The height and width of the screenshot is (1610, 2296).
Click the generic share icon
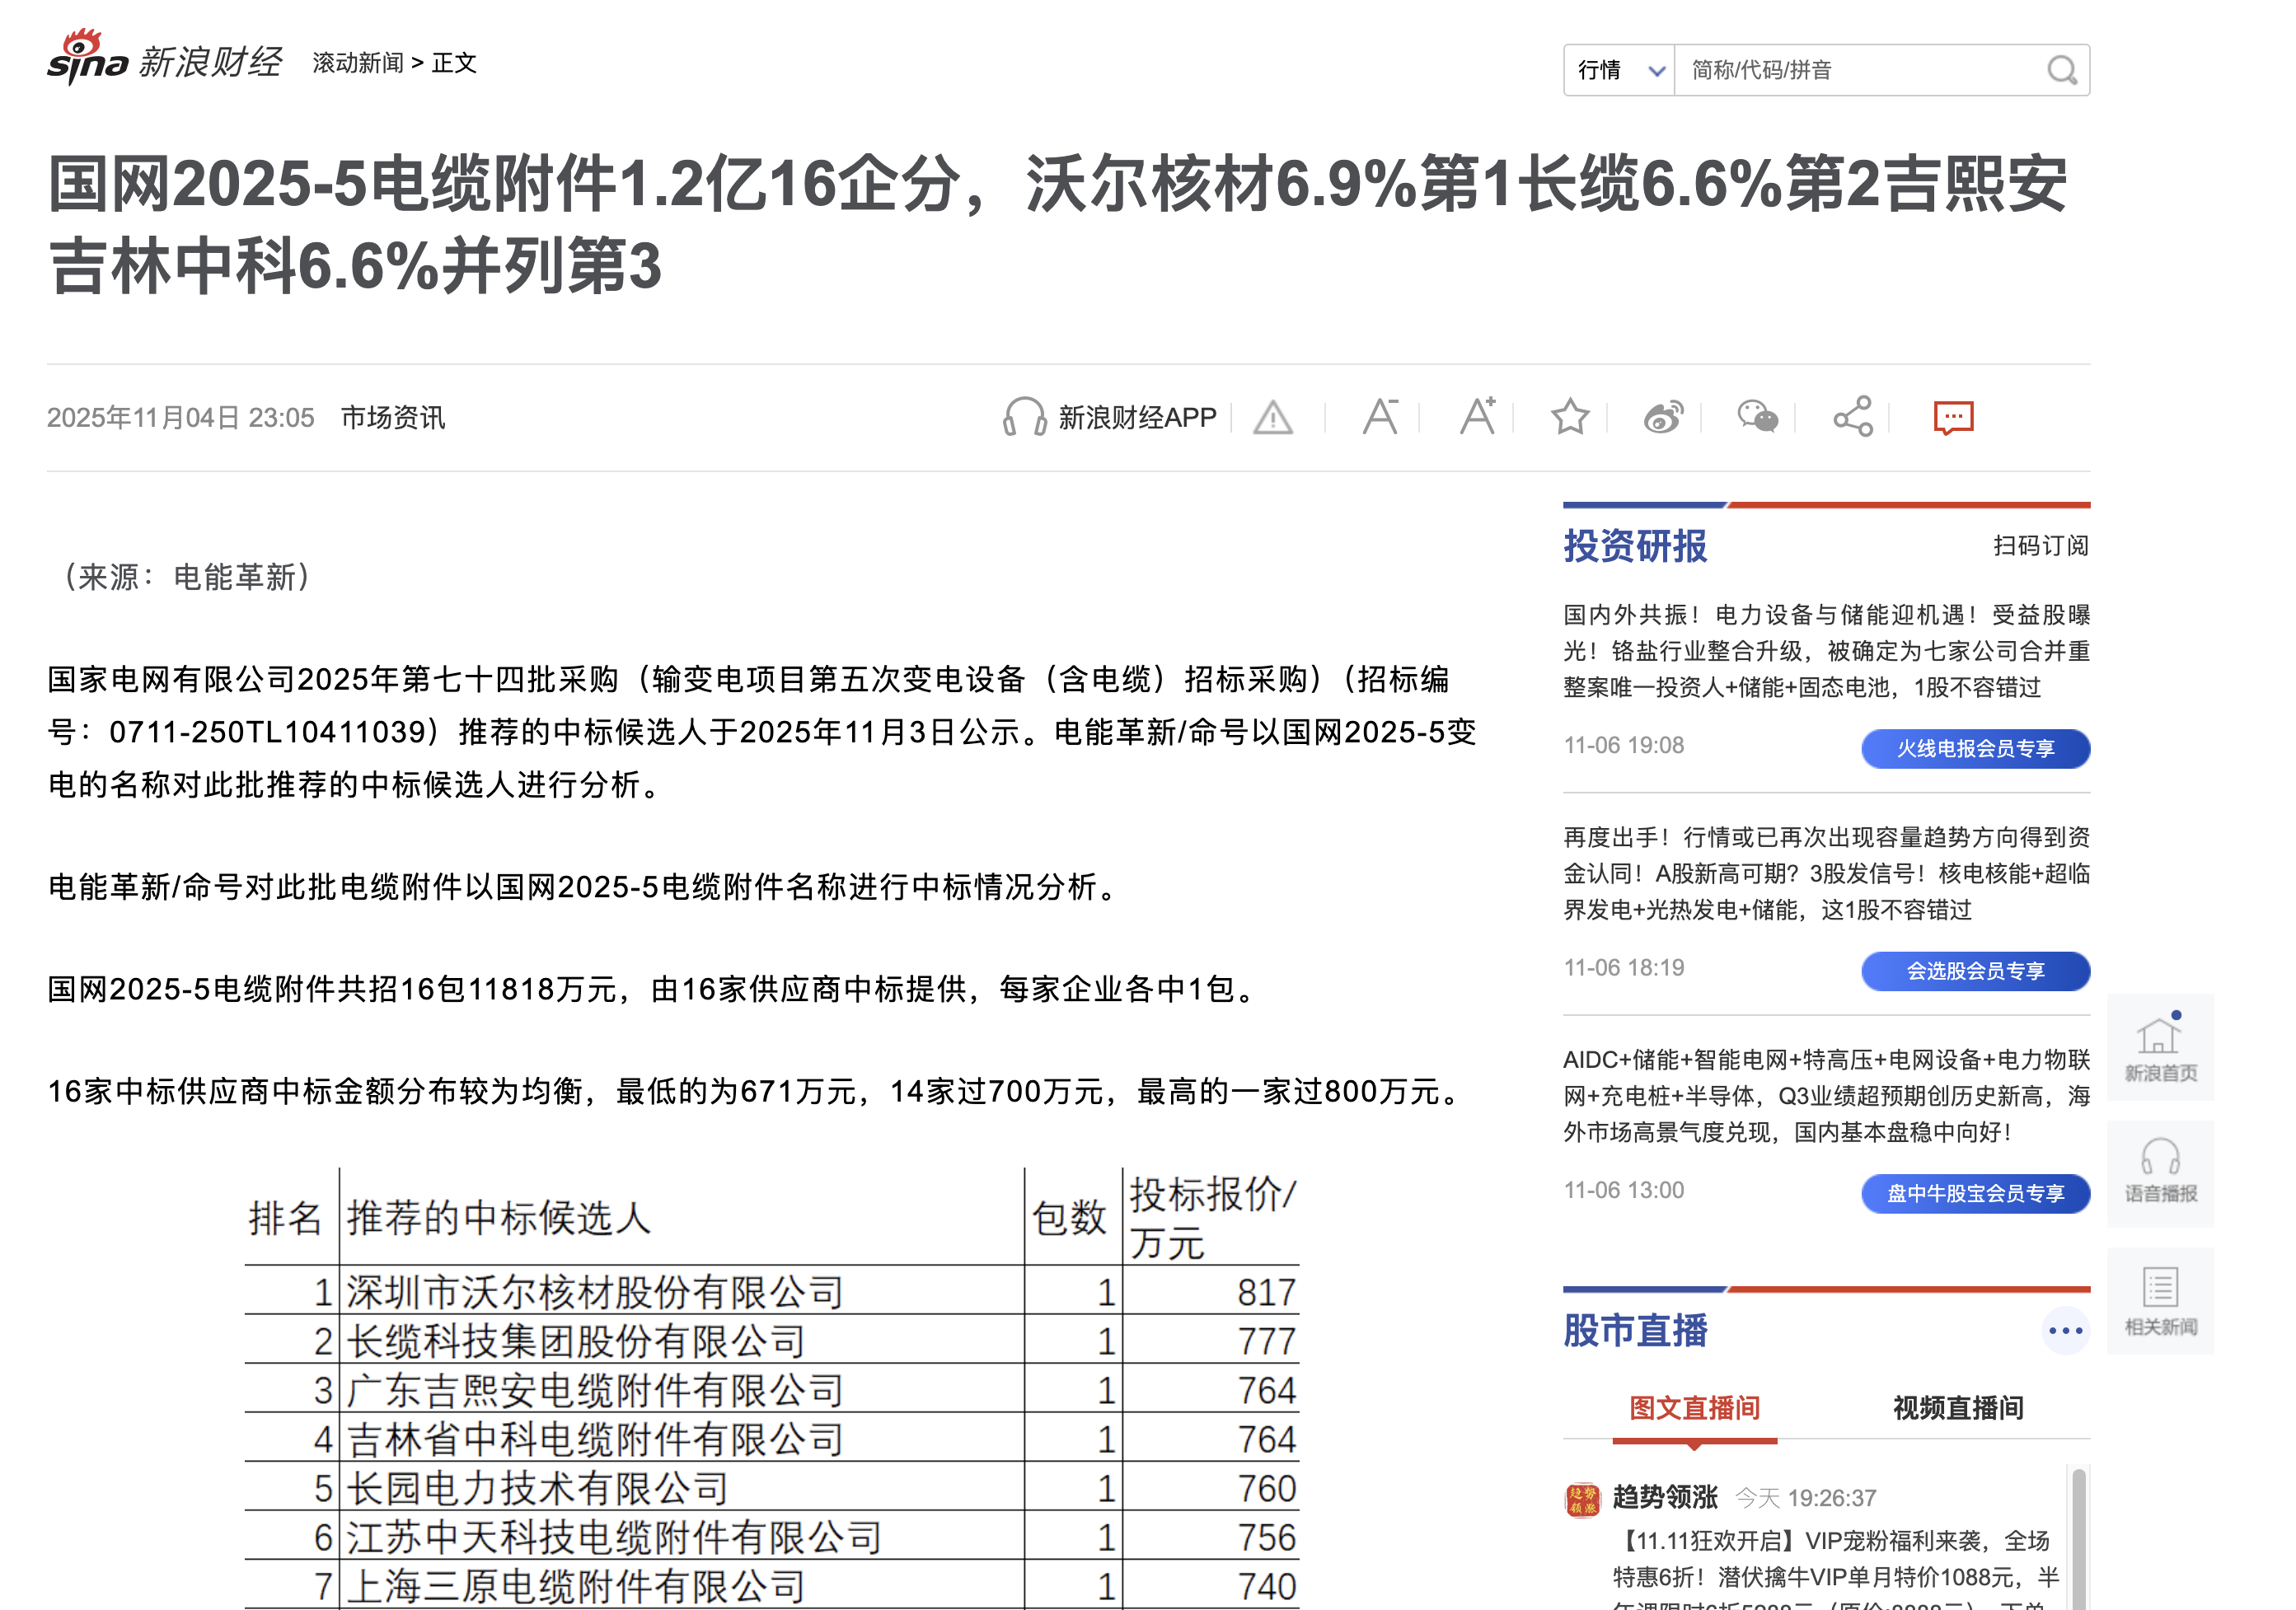[1852, 417]
